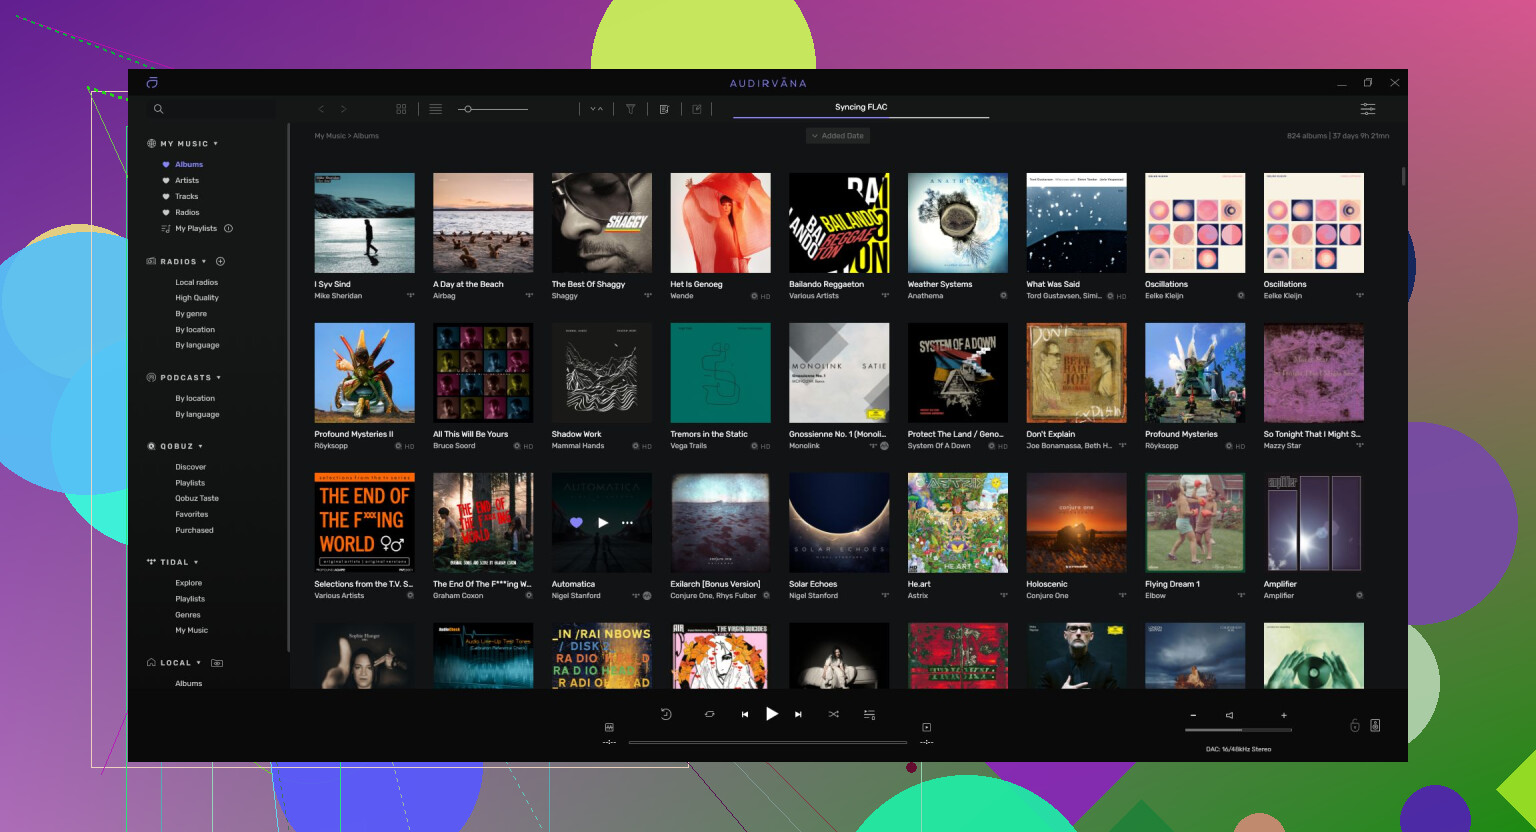Toggle shuffle playback mode
Image resolution: width=1536 pixels, height=832 pixels.
833,715
